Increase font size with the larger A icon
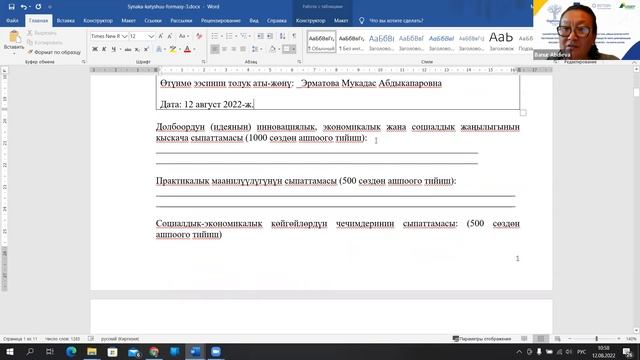This screenshot has height=360, width=640. (161, 36)
